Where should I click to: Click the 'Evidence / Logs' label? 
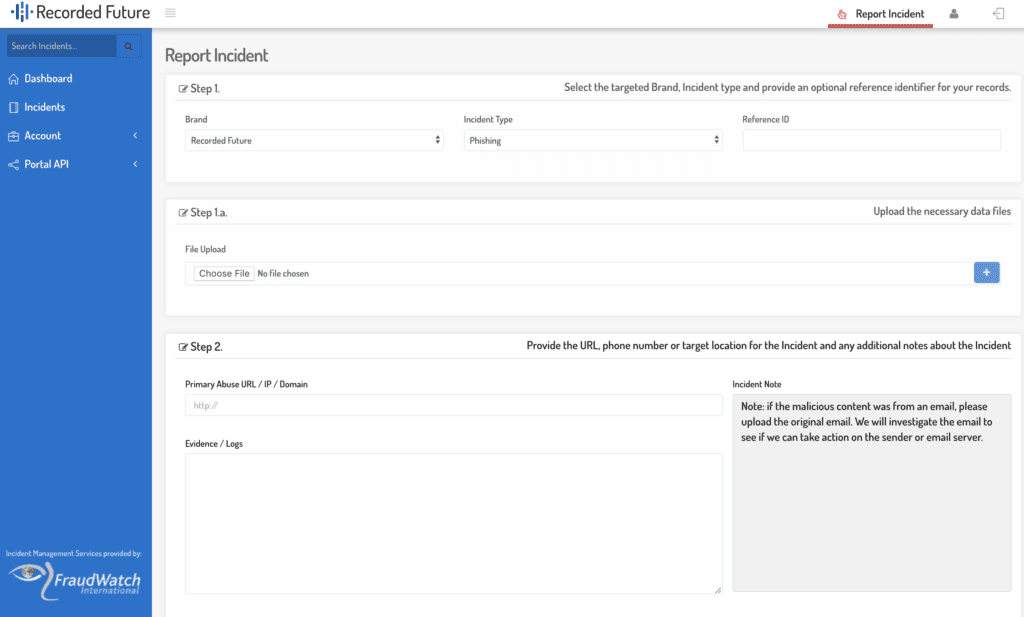pyautogui.click(x=214, y=444)
